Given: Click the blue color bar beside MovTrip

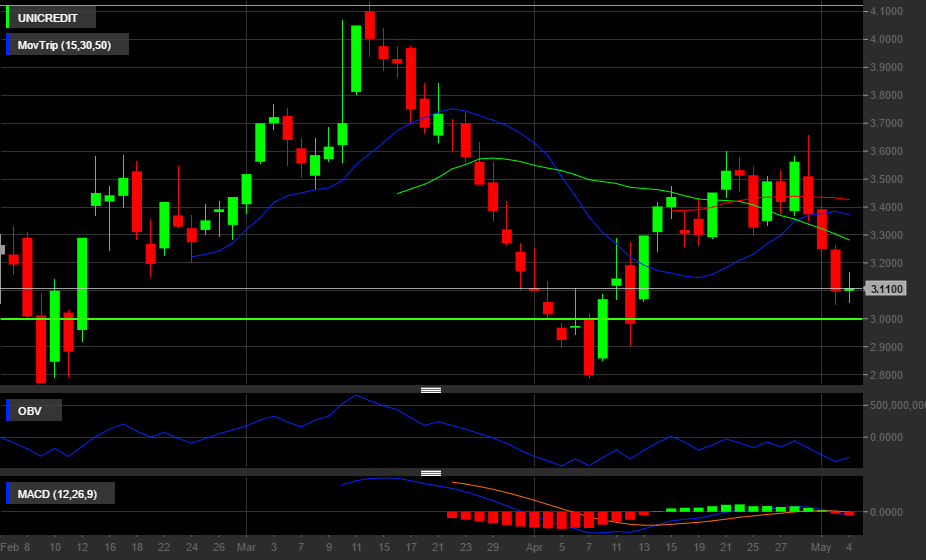Looking at the screenshot, I should point(9,45).
